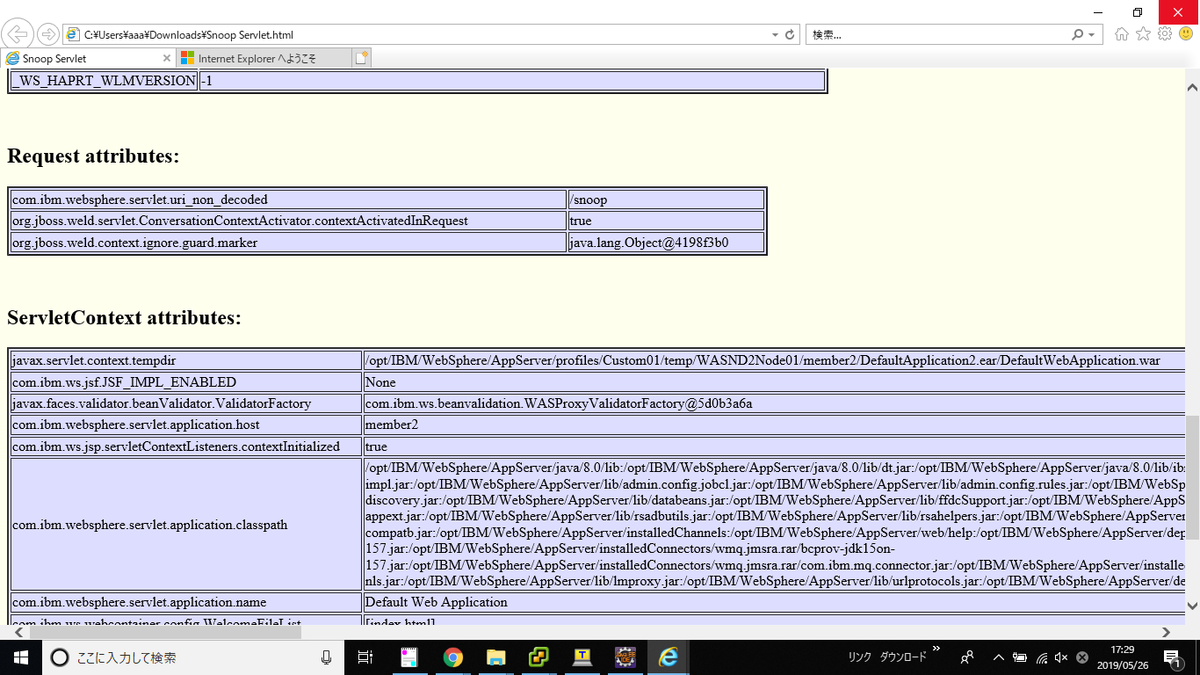Screen dimensions: 1200x675
Task: Click the ConversationContextActivator.contextActivatedInRequest cell
Action: (x=288, y=220)
